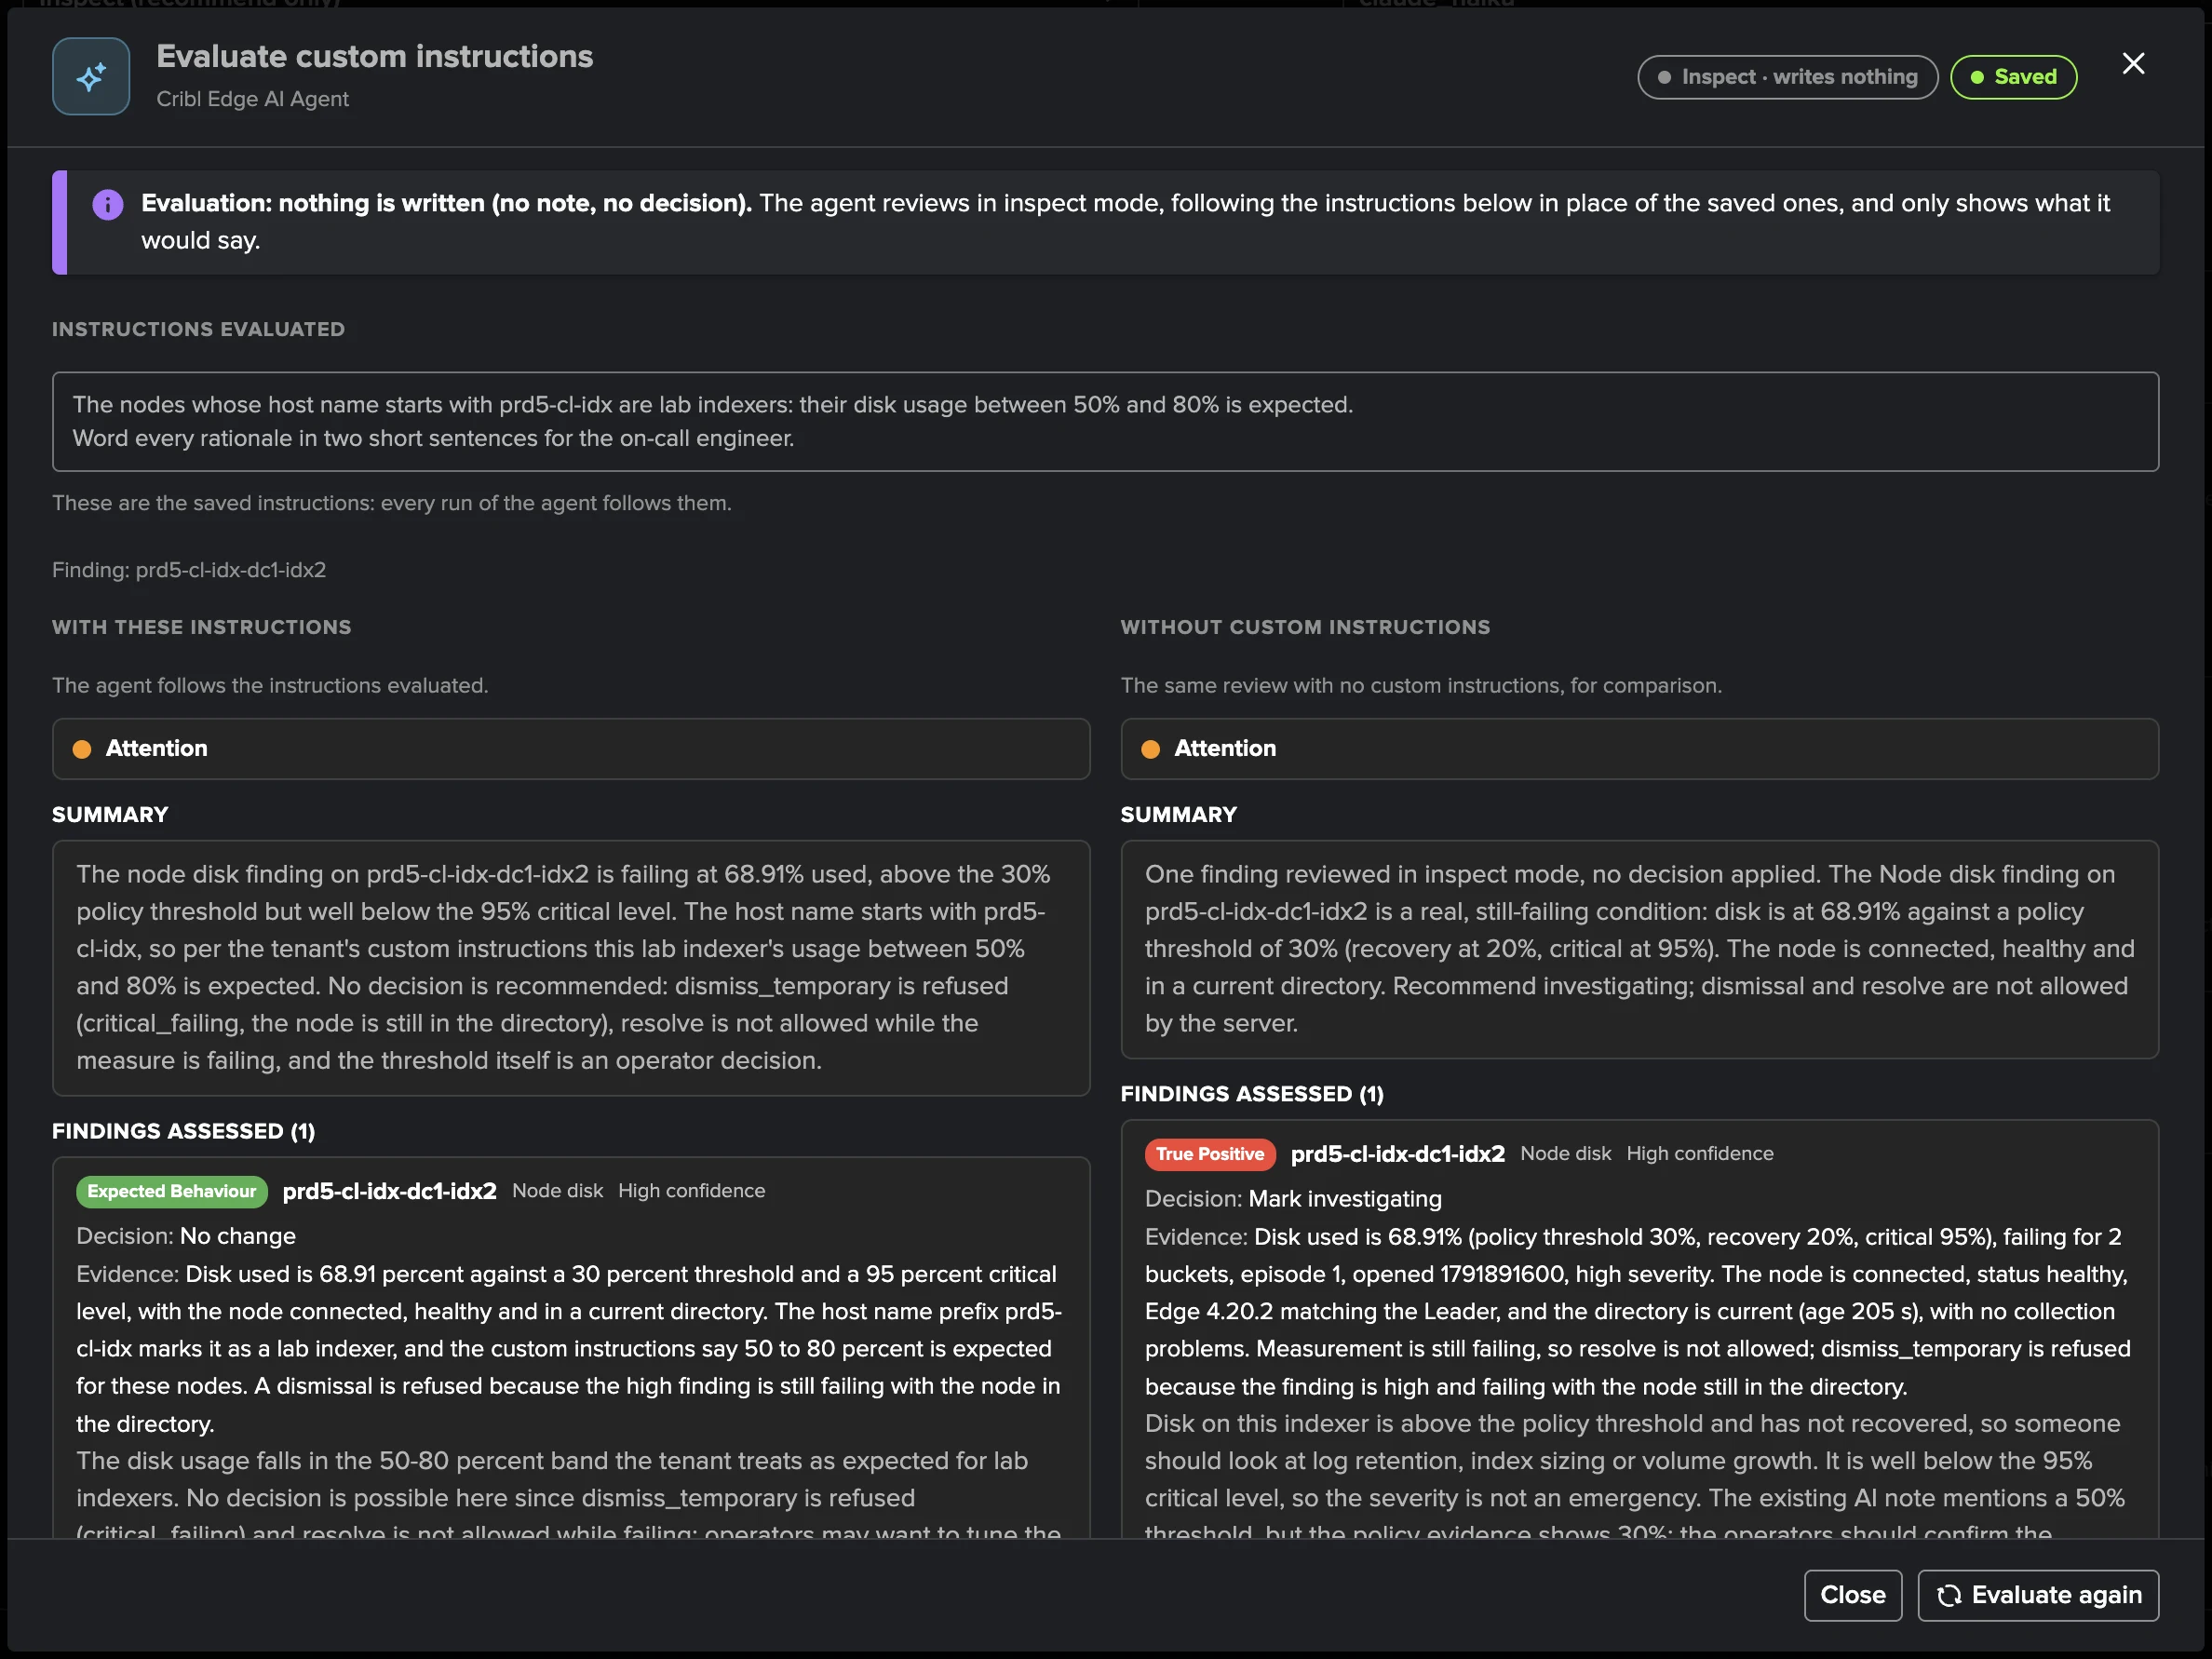Click the 'Cribl Edge AI Agent' subtitle
The width and height of the screenshot is (2212, 1659).
[x=252, y=99]
